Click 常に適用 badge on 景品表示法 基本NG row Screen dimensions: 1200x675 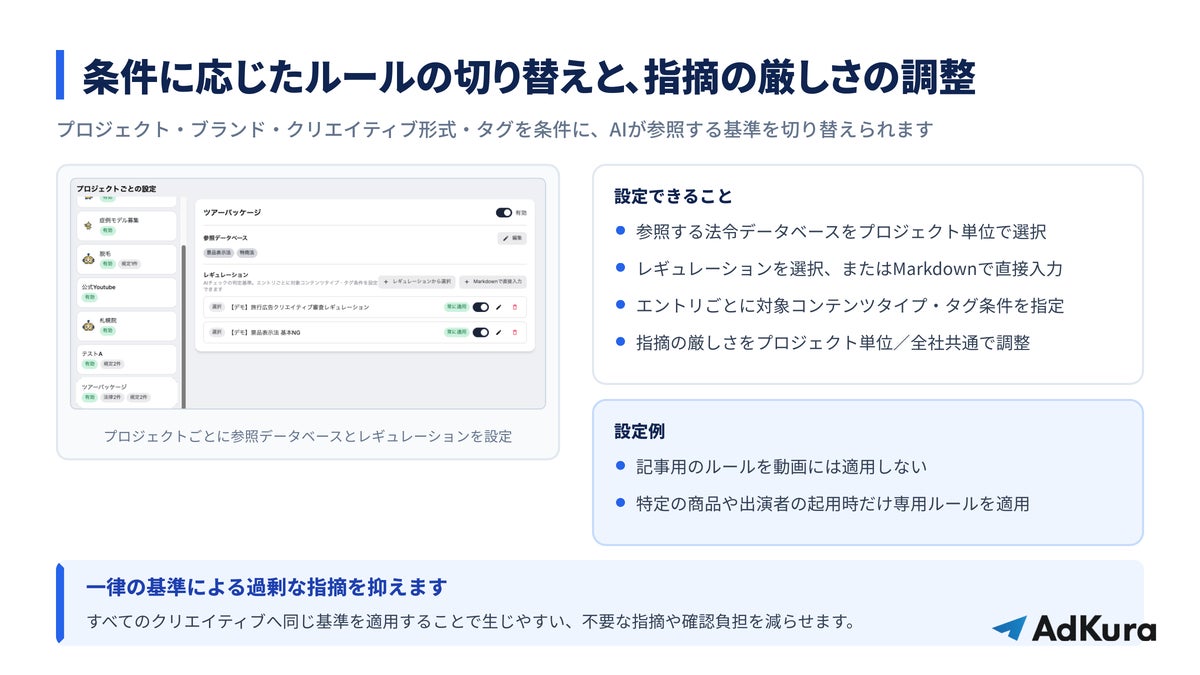point(457,332)
